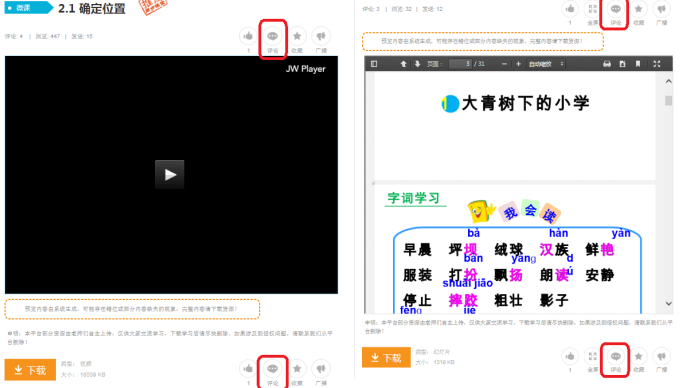Favorite the video with the top star icon
The height and width of the screenshot is (388, 684).
pyautogui.click(x=297, y=36)
